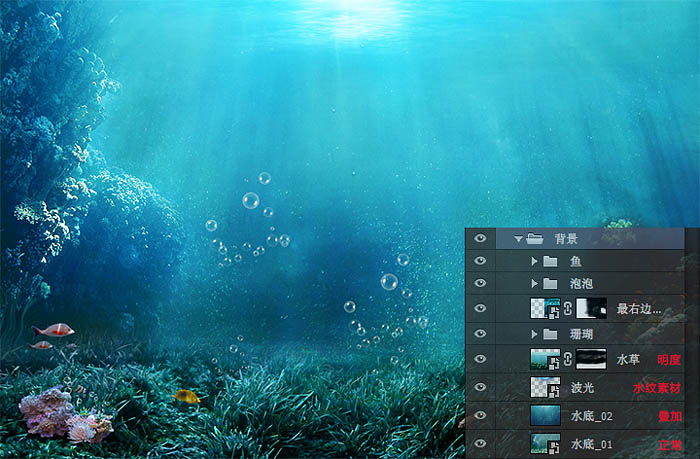The image size is (700, 459).
Task: Click the 泡泡 group folder icon
Action: [x=552, y=284]
